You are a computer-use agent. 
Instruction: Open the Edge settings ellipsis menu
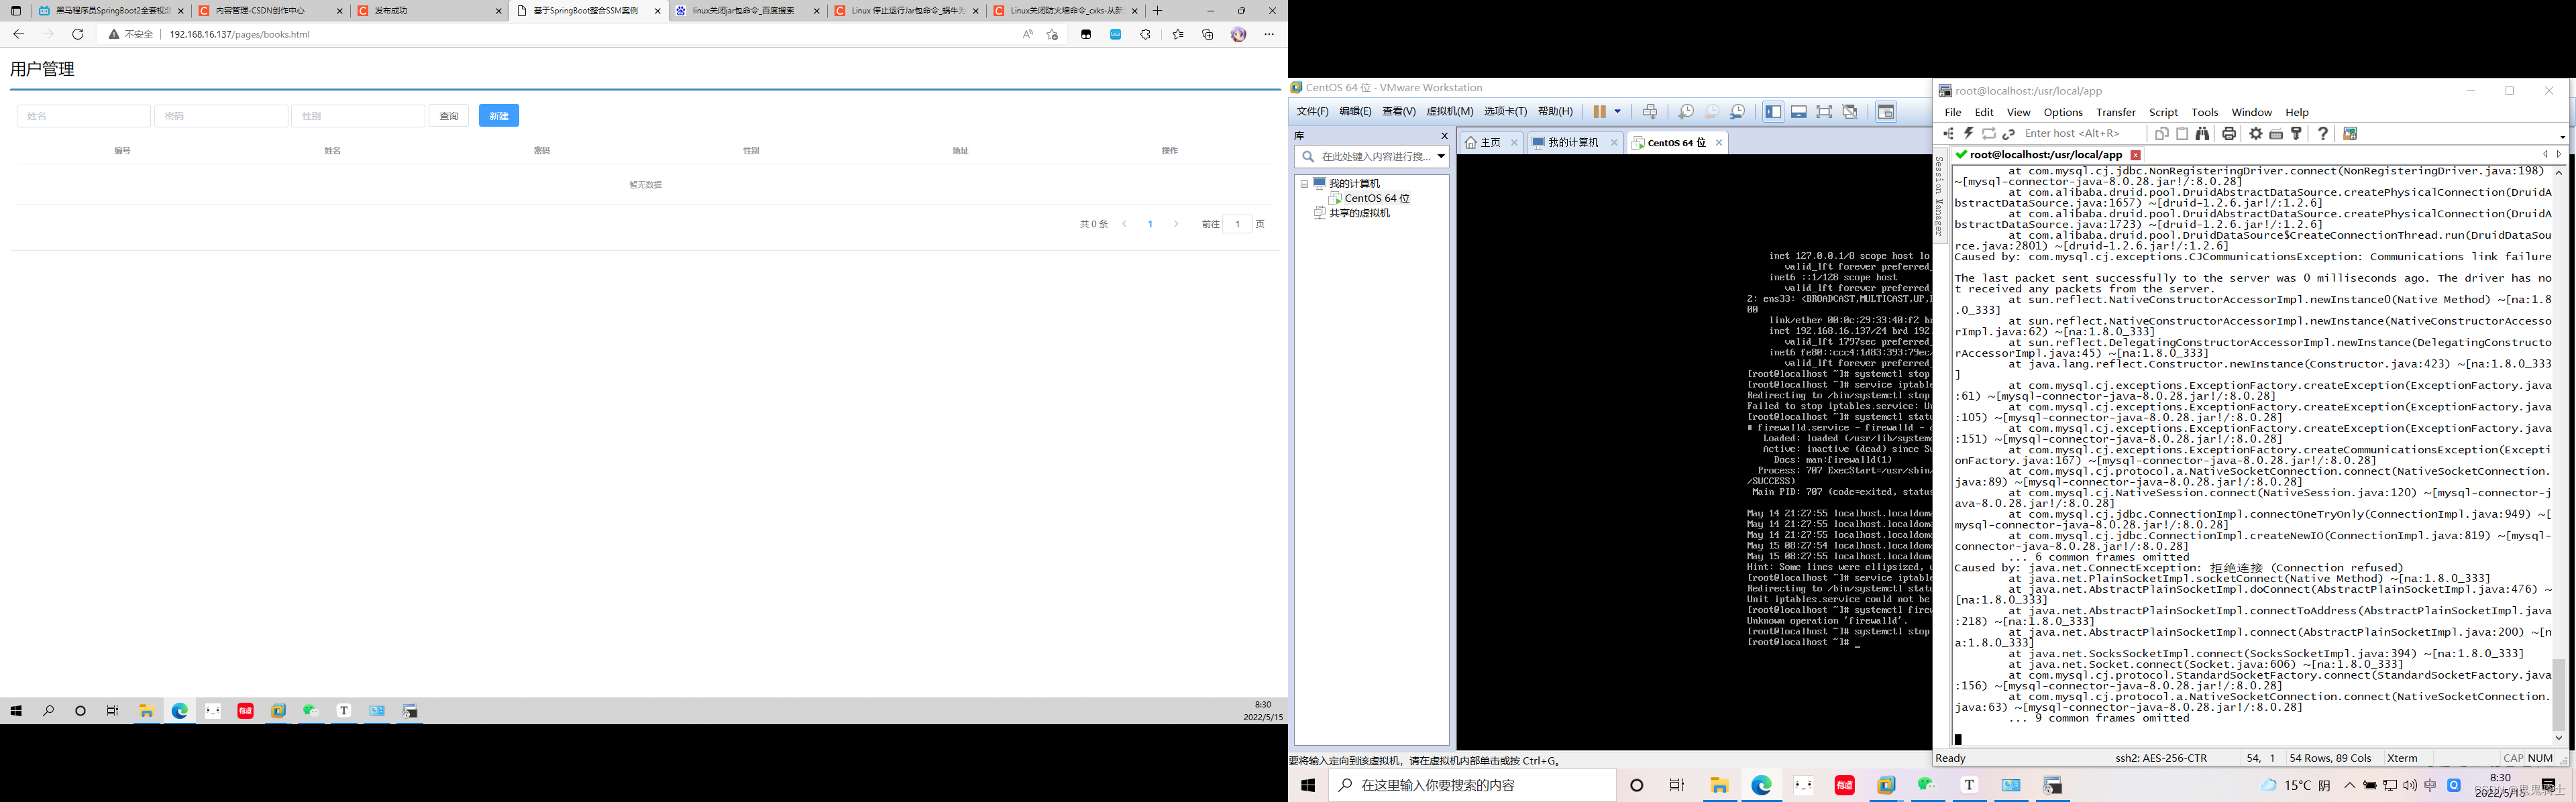click(x=1269, y=34)
